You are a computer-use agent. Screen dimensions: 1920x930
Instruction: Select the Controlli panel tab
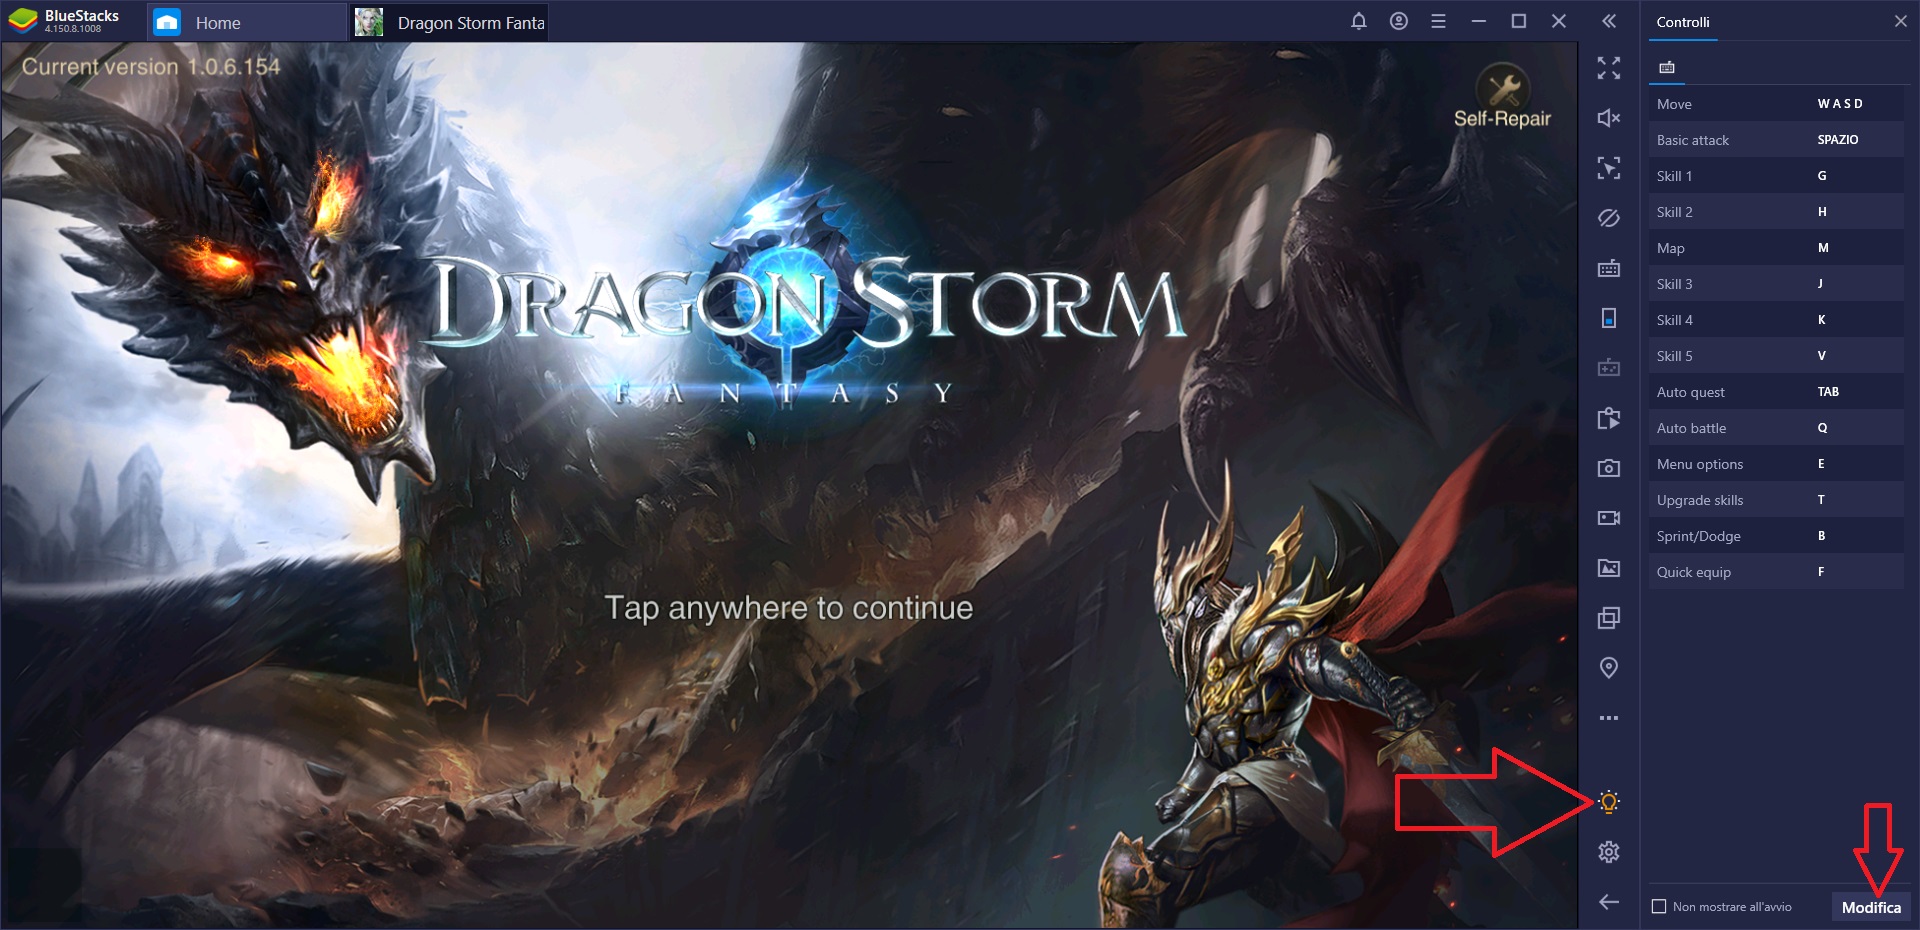(x=1683, y=22)
